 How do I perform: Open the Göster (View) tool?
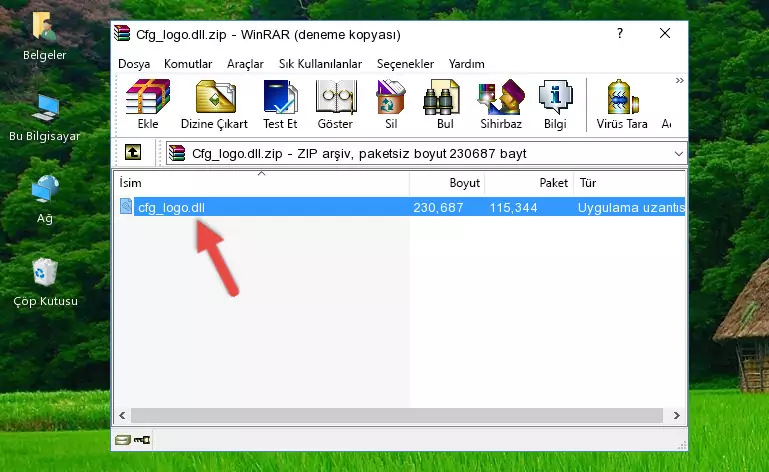pos(335,105)
